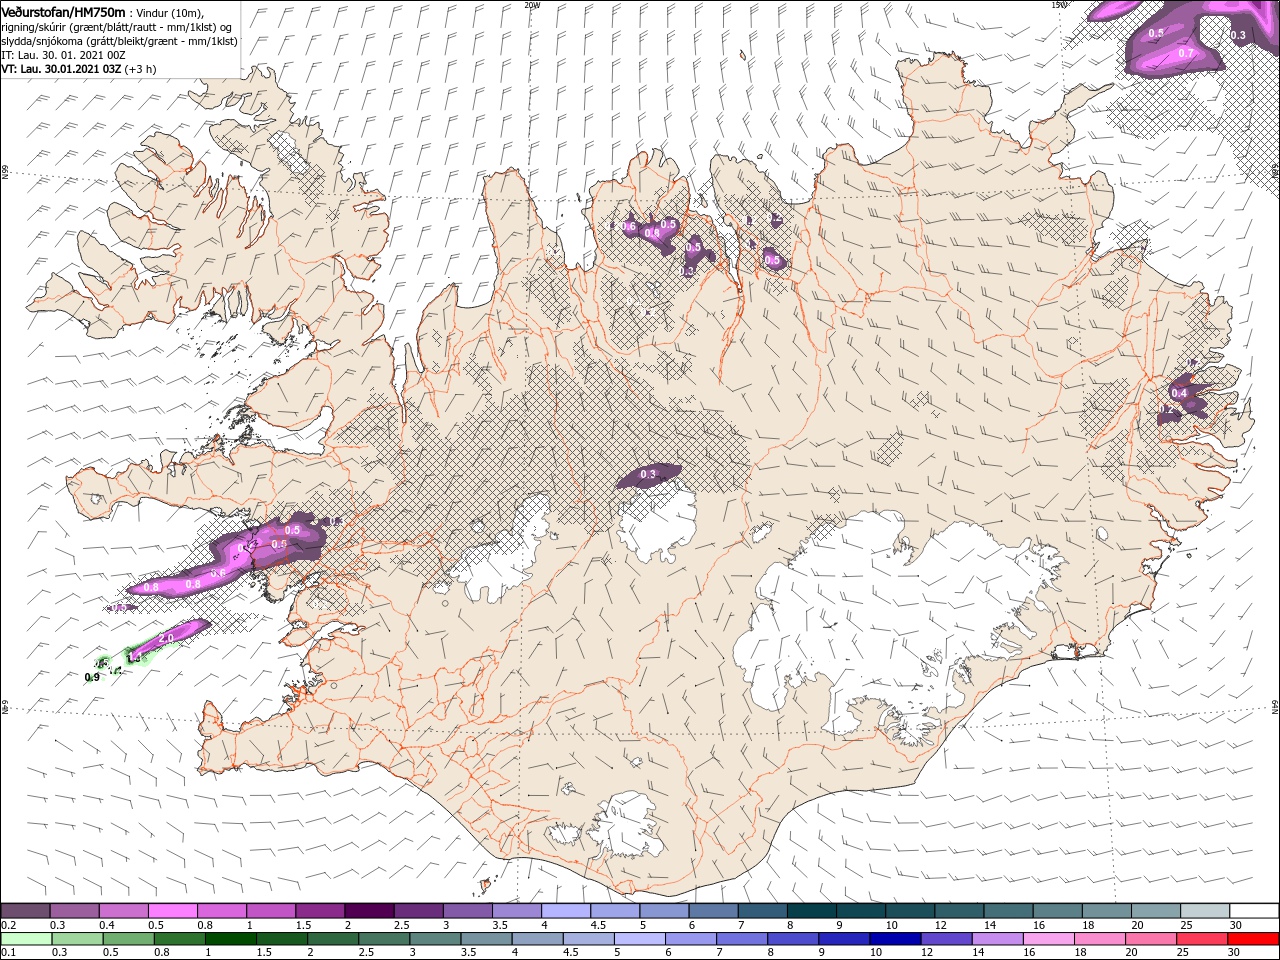Pick the 0.8 green swatch in the rain legend
The width and height of the screenshot is (1280, 960).
click(179, 939)
